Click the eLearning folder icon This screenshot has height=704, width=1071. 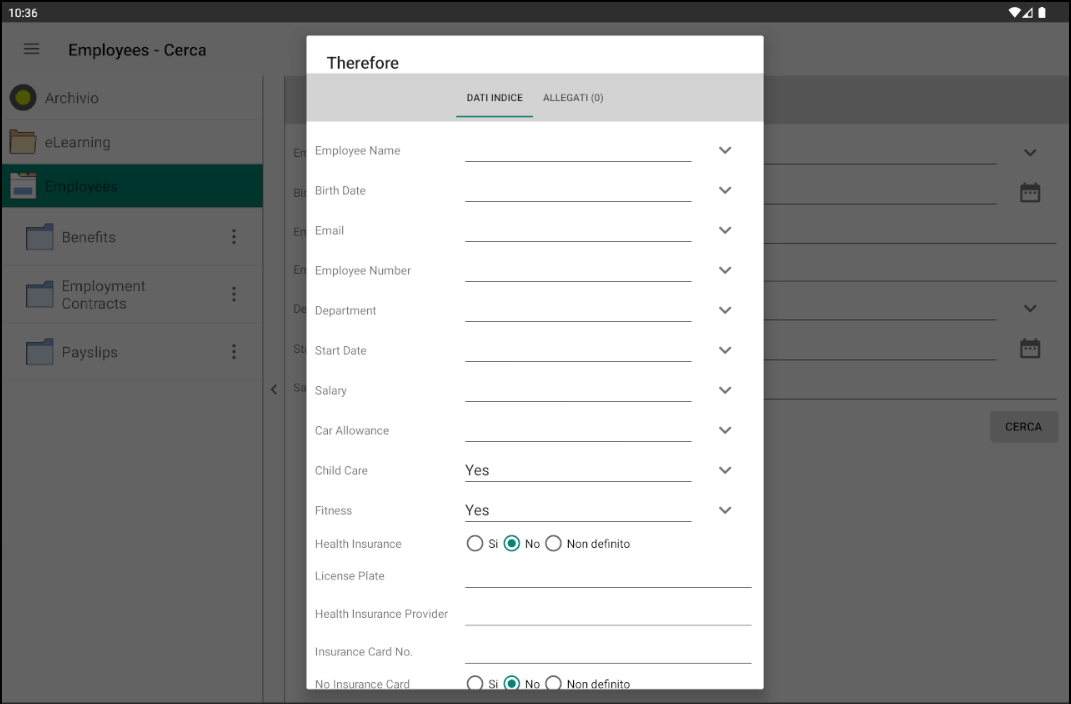click(x=22, y=142)
